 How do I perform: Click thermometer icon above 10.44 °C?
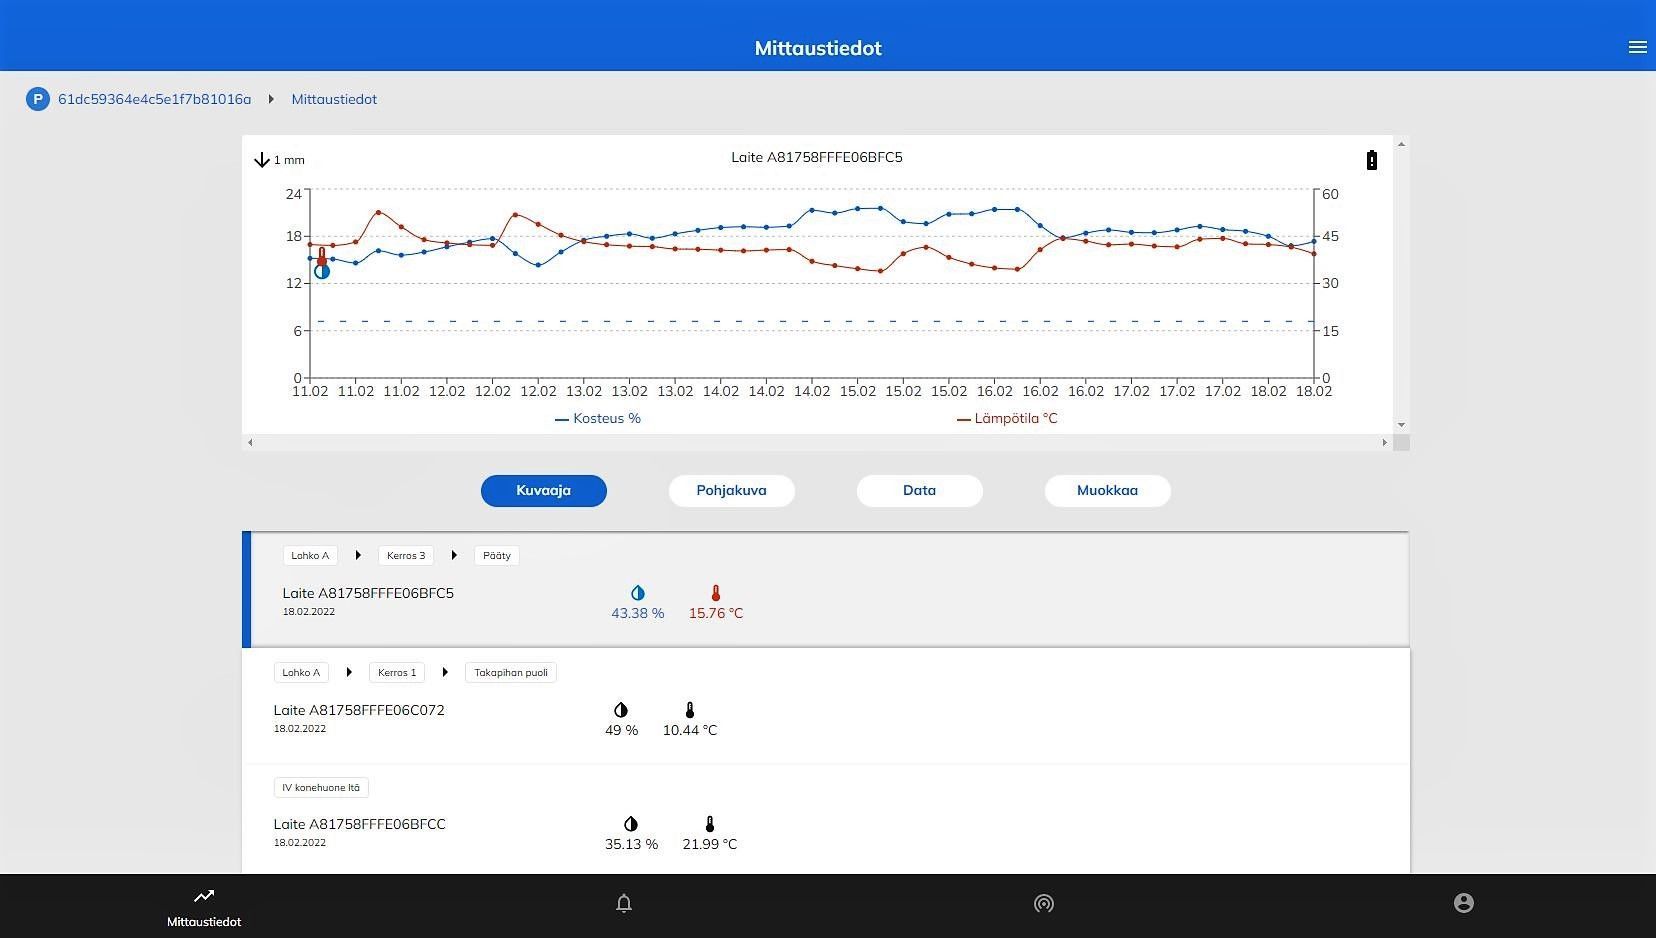pos(690,710)
